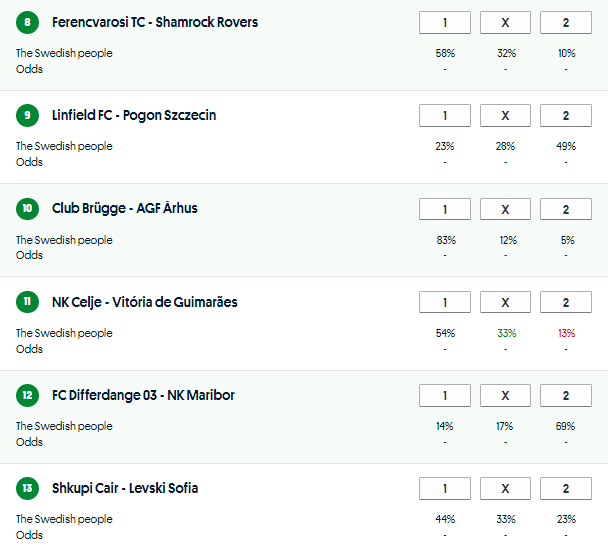The width and height of the screenshot is (608, 554).
Task: Click the green number 10 match badge
Action: coord(27,209)
